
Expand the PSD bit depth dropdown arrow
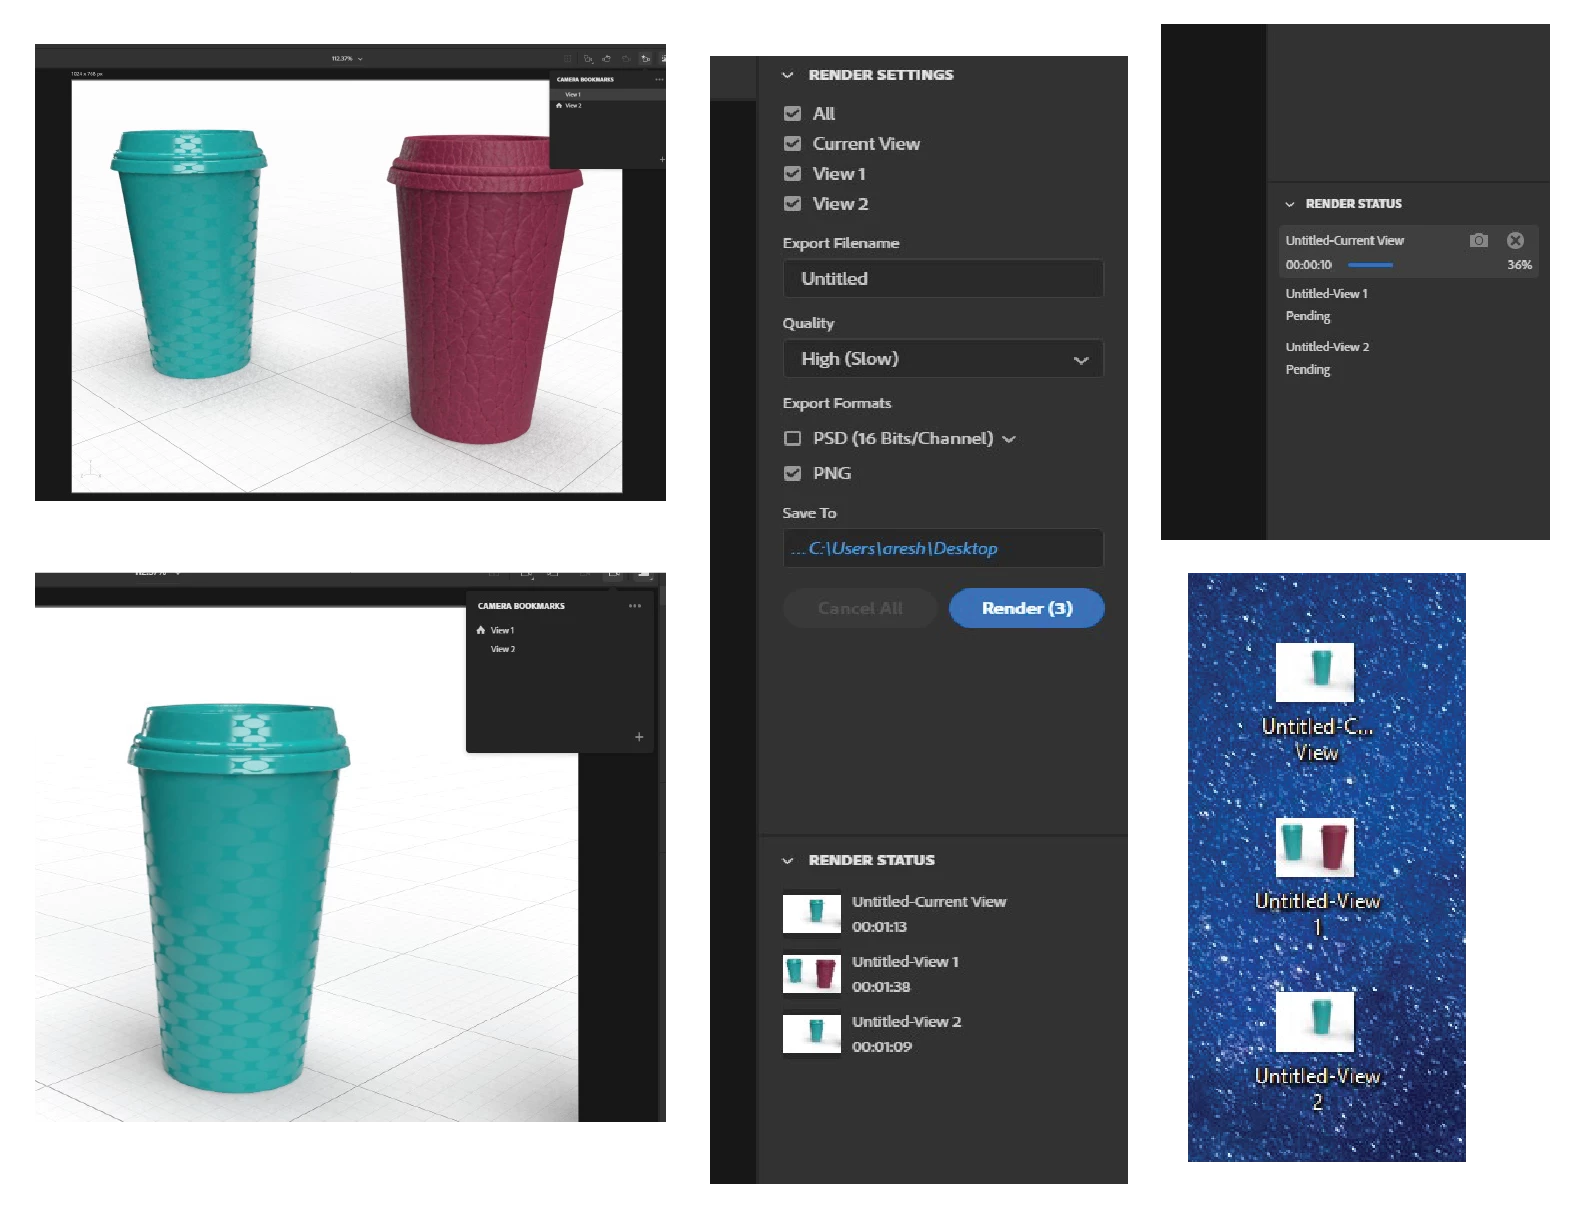click(x=1009, y=439)
